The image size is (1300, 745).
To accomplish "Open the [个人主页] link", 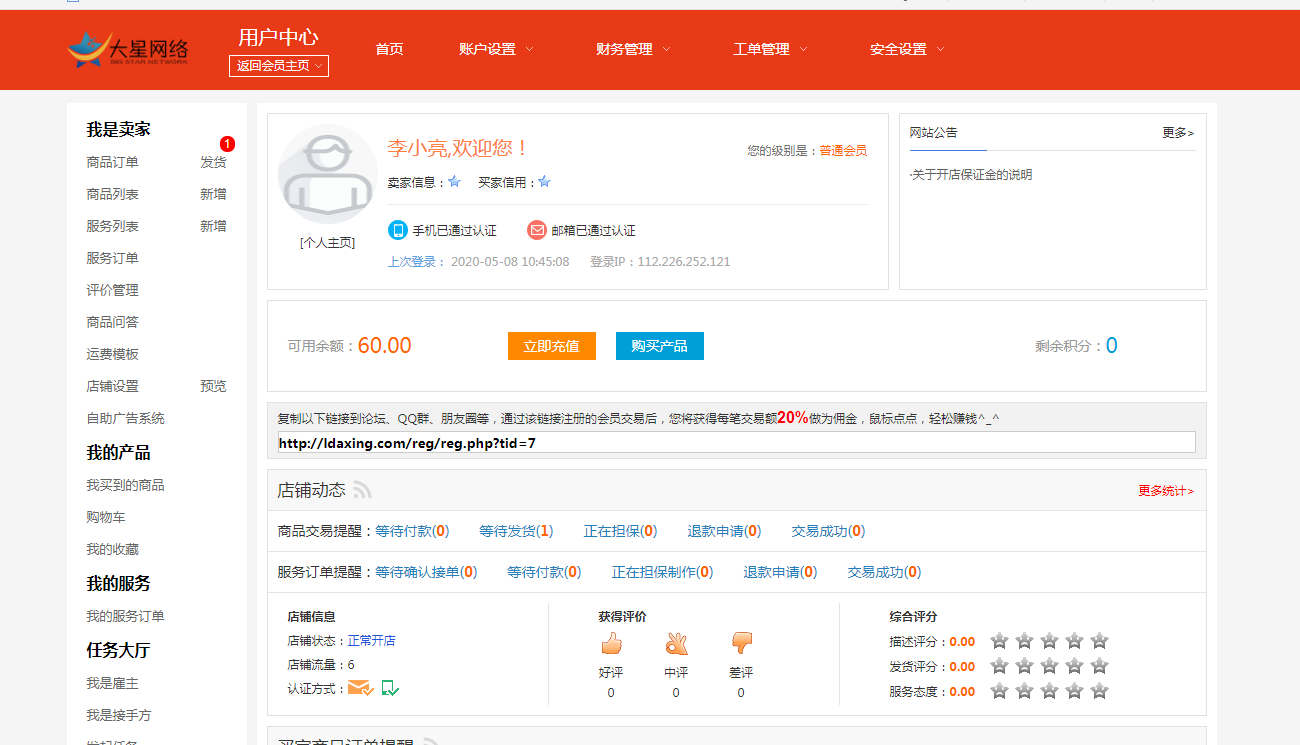I will (x=327, y=242).
